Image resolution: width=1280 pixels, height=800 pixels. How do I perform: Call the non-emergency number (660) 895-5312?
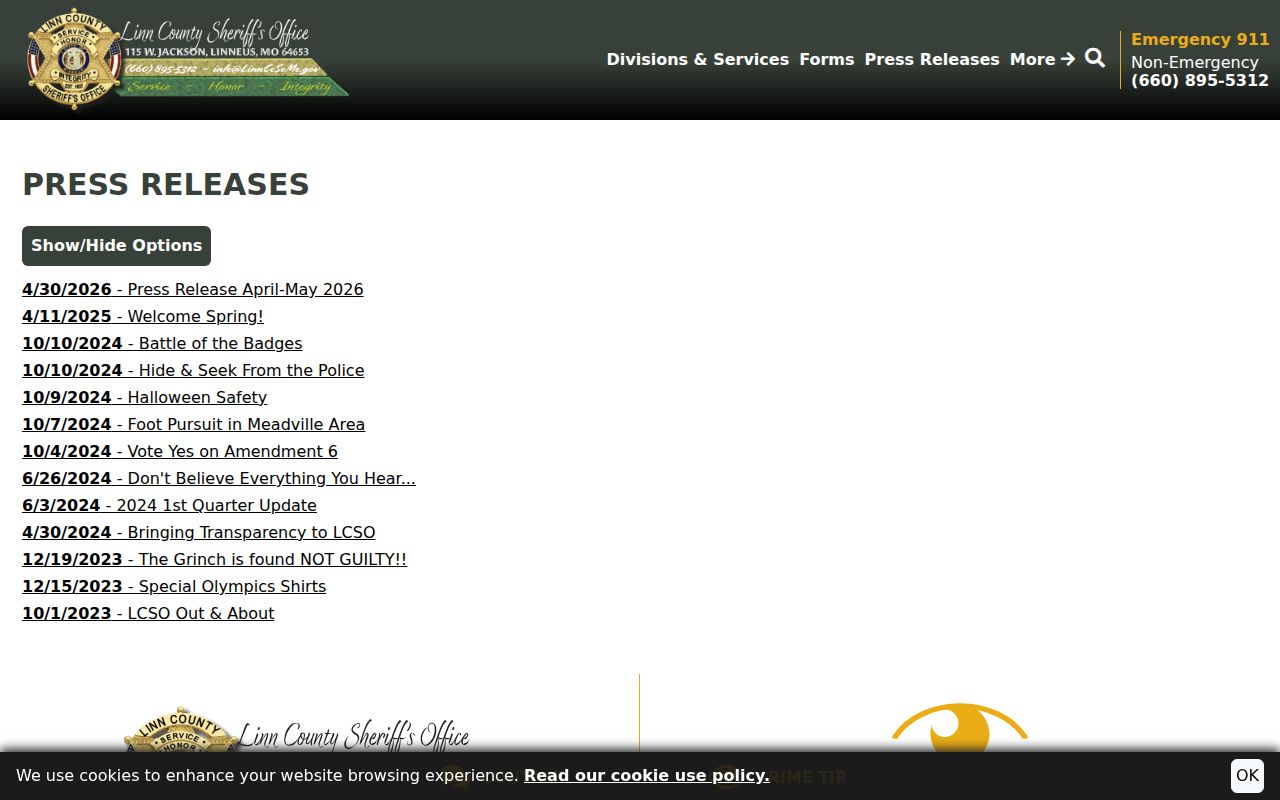pos(1199,80)
